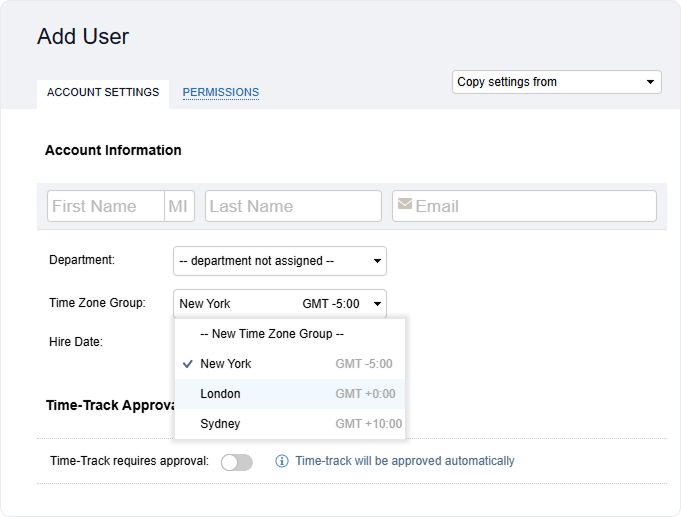Click into the First Name field
The width and height of the screenshot is (681, 517).
click(105, 206)
